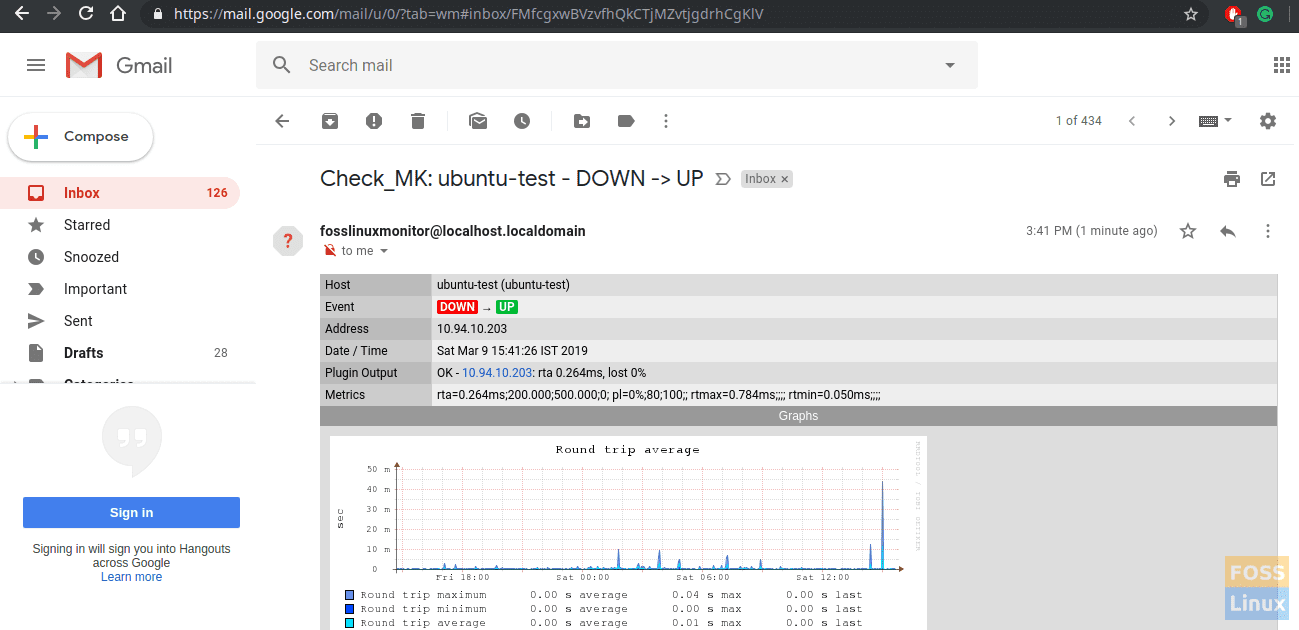Select the '1 of 434' counter

(x=1079, y=121)
